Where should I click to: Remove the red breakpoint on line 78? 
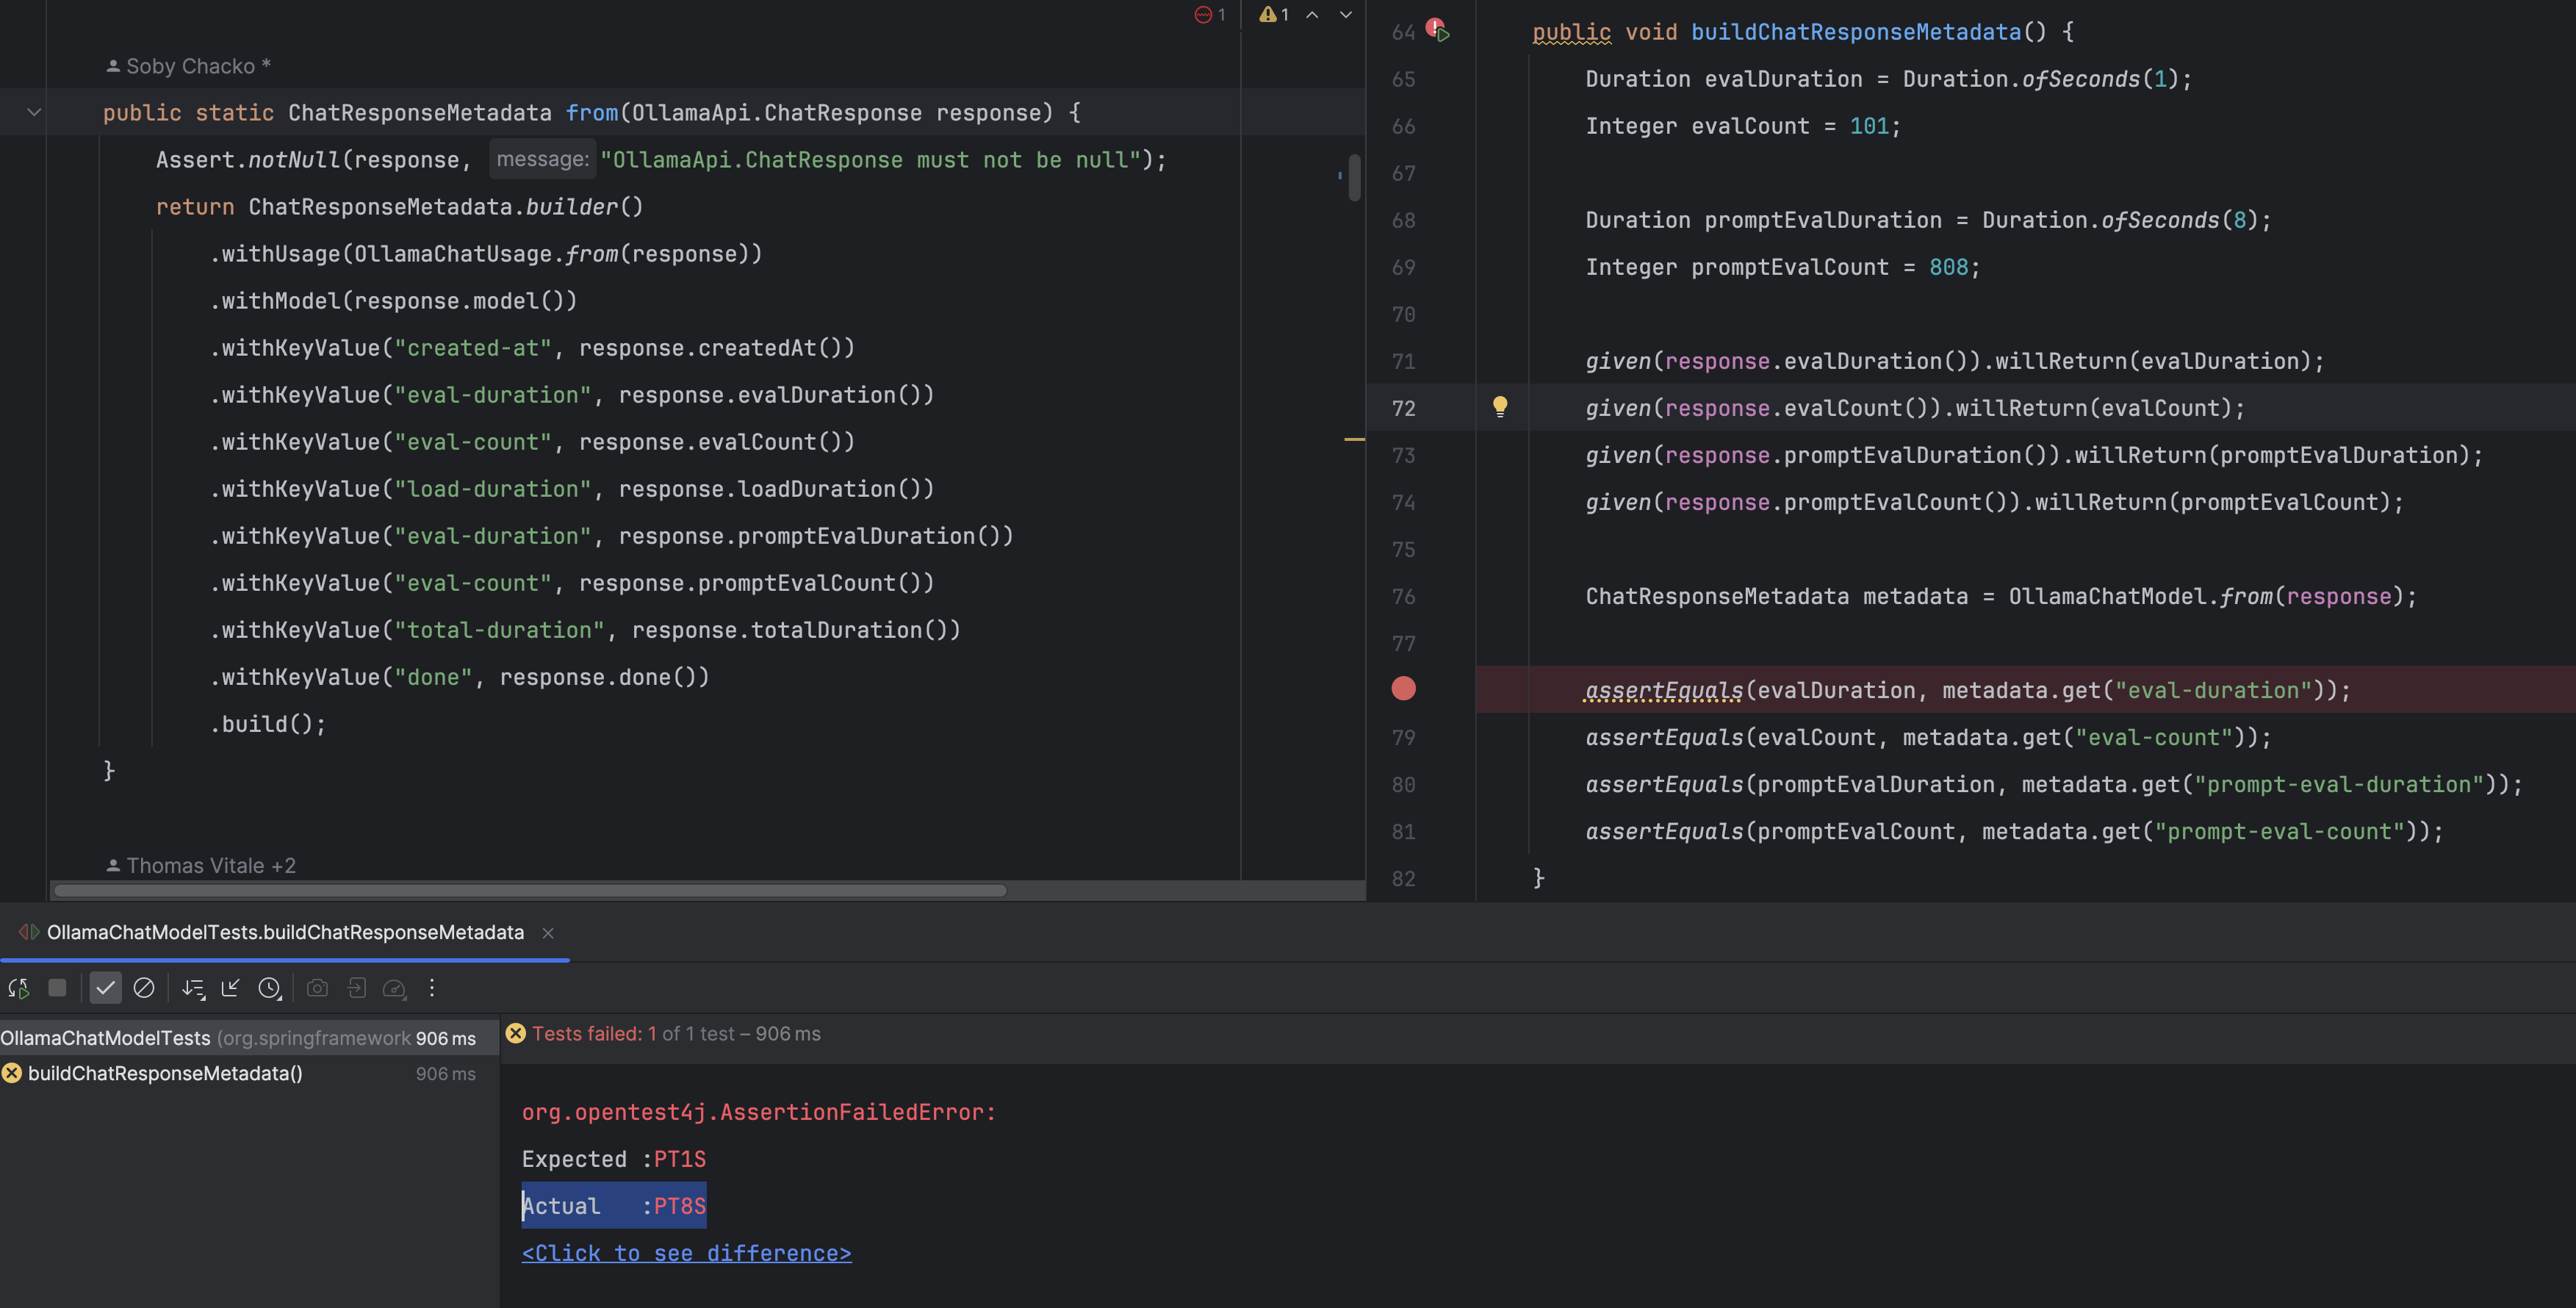[x=1404, y=688]
